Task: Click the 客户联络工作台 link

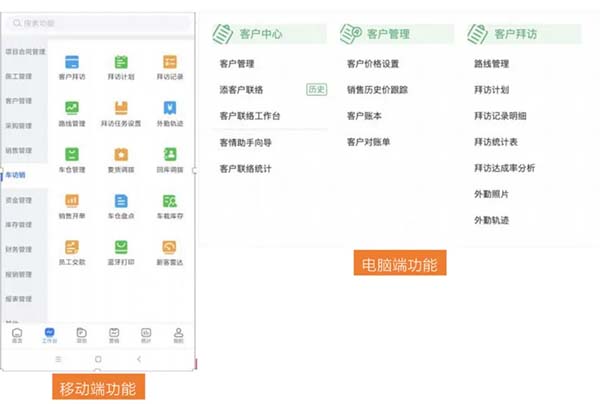Action: [249, 117]
